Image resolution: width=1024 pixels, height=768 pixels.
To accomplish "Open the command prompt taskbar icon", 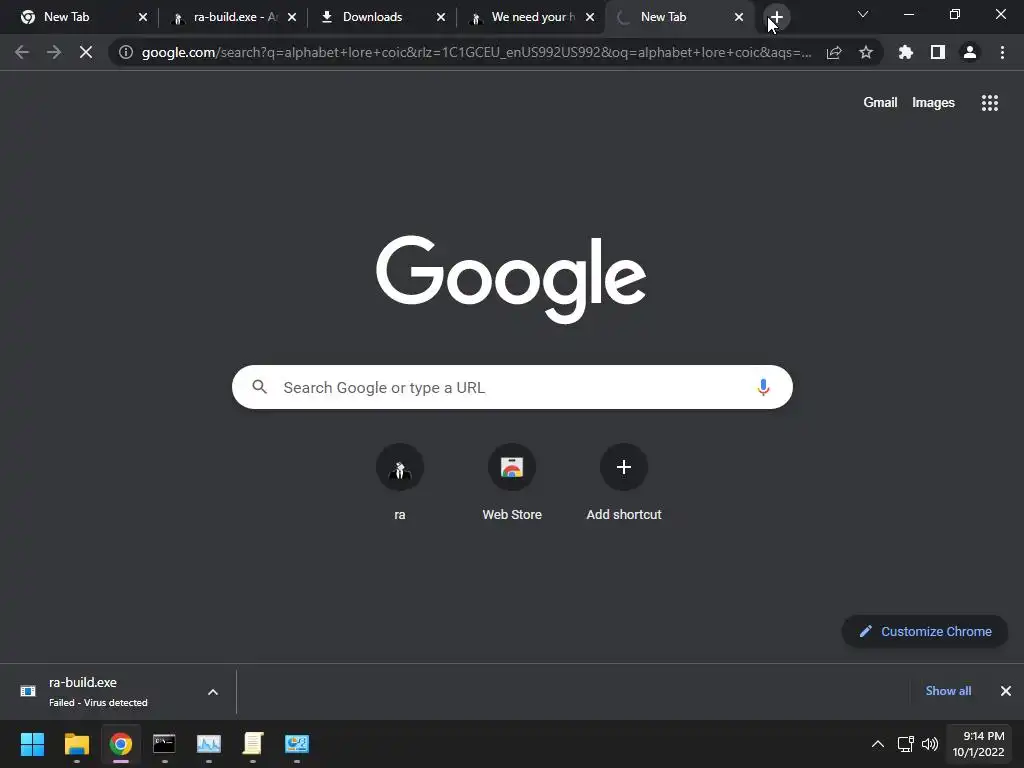I will [165, 744].
